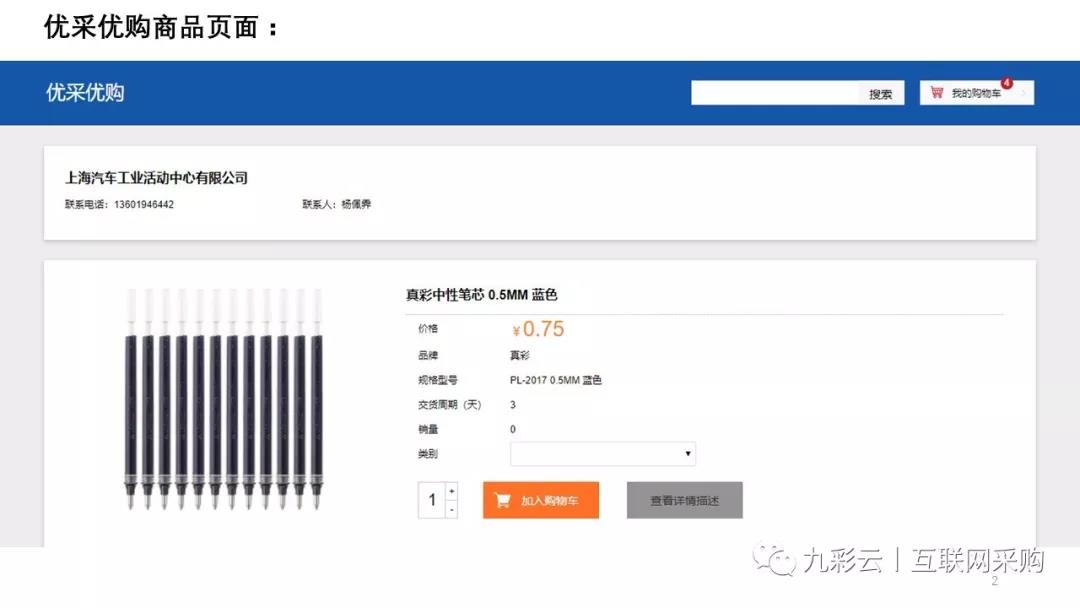Click 查看详情描述 view details button
The height and width of the screenshot is (608, 1080).
pos(685,500)
